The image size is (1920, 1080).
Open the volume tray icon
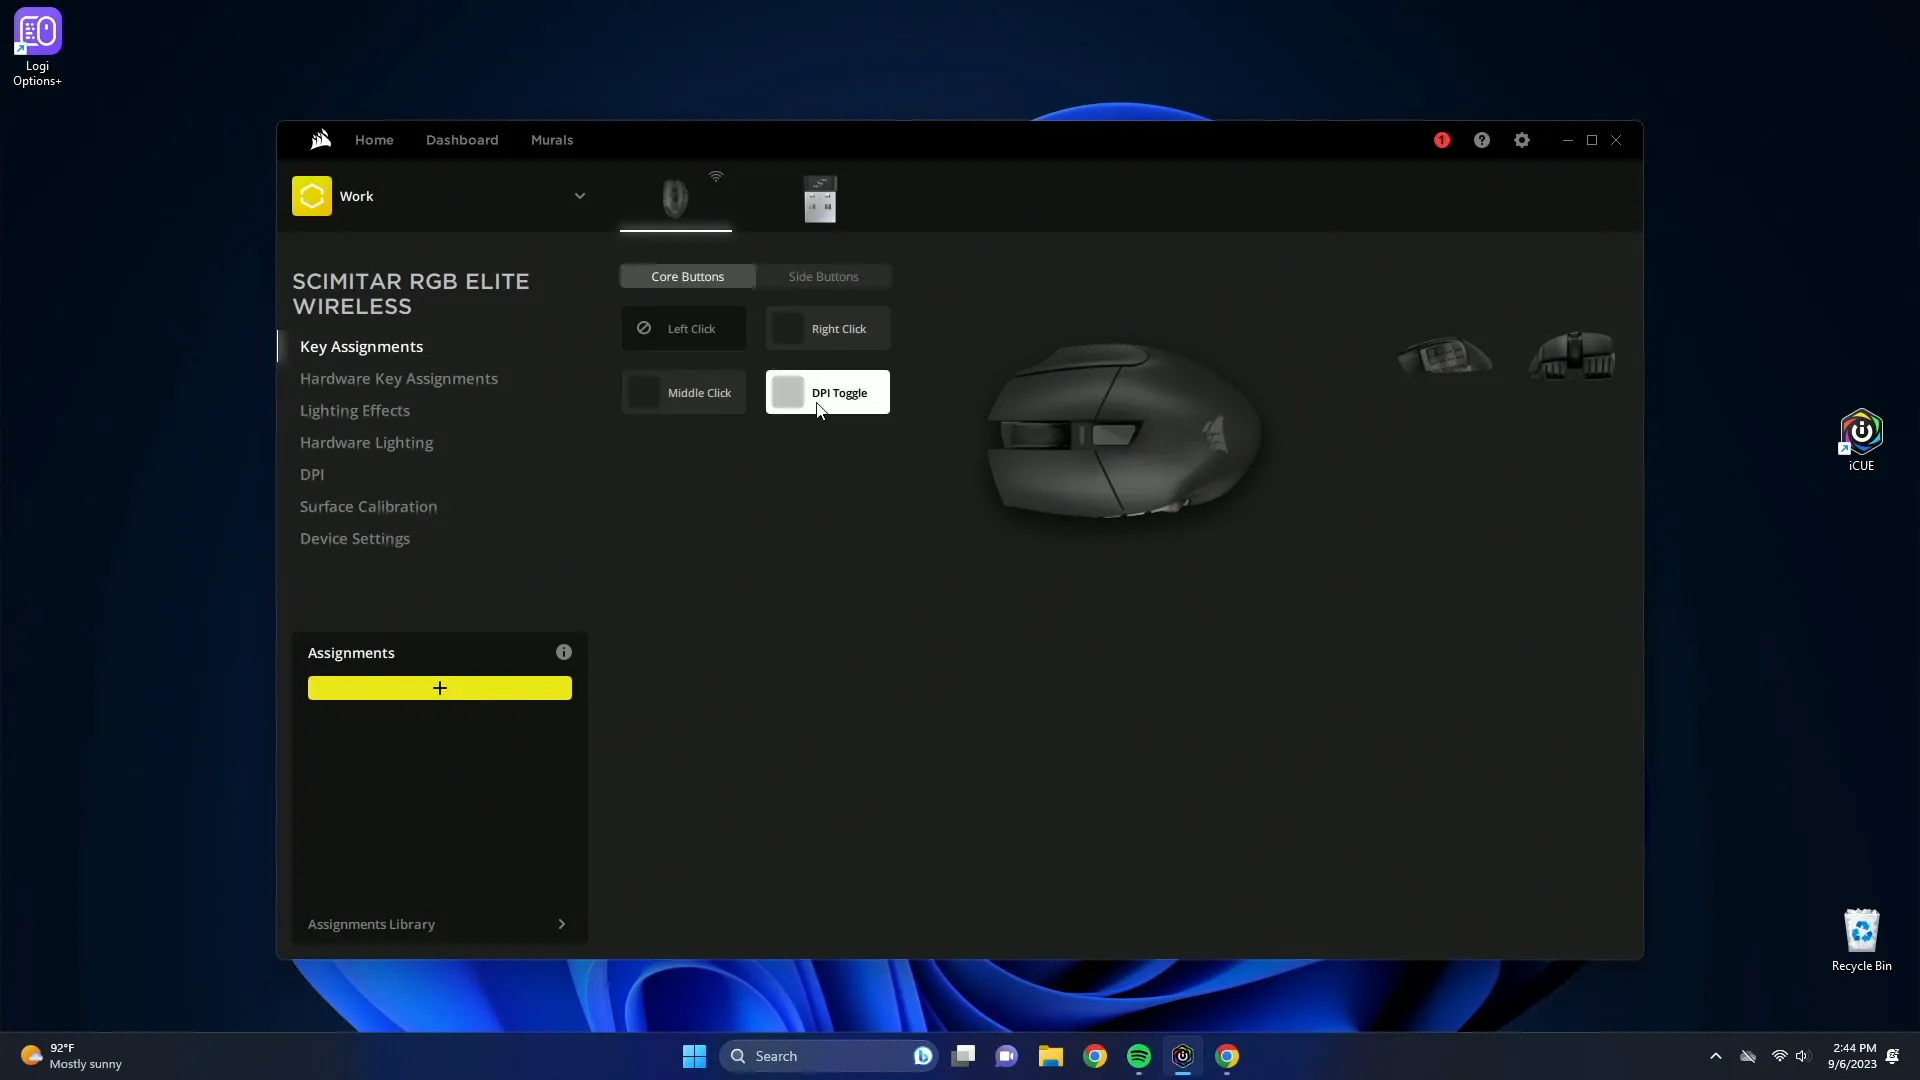[x=1802, y=1056]
